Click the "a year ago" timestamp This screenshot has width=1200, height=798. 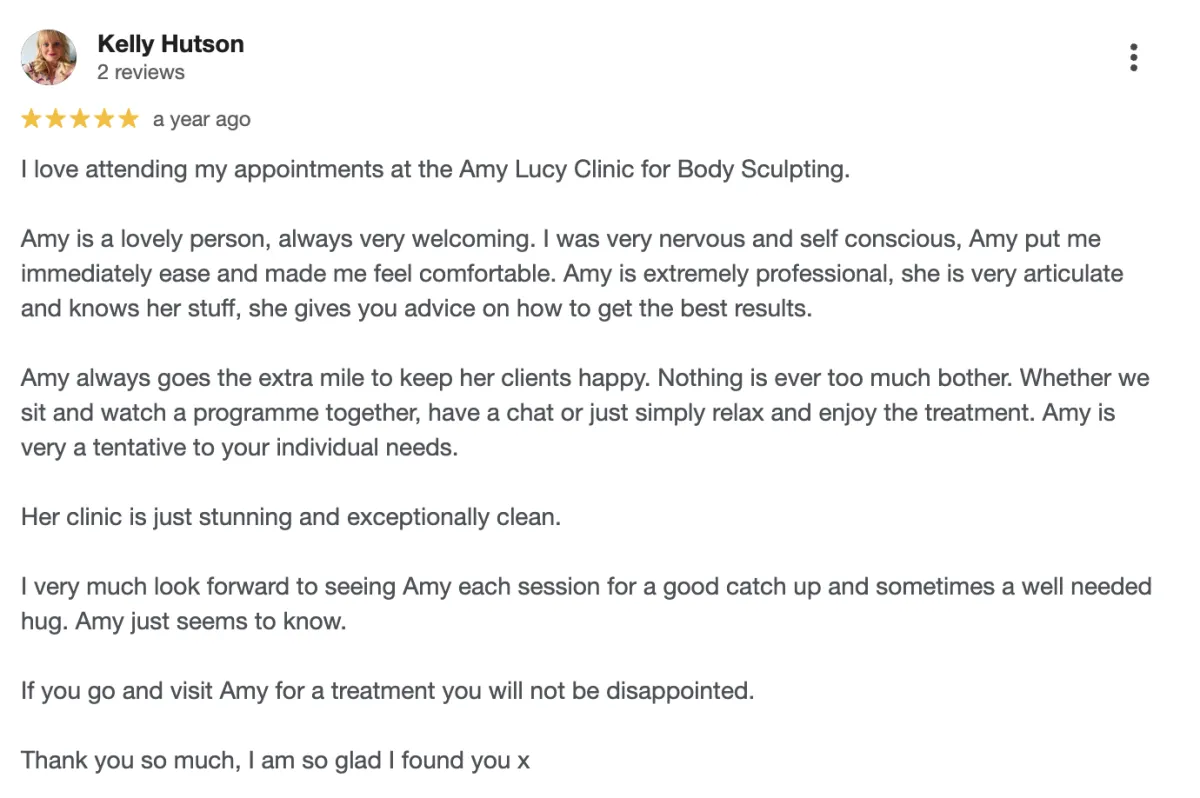coord(201,119)
